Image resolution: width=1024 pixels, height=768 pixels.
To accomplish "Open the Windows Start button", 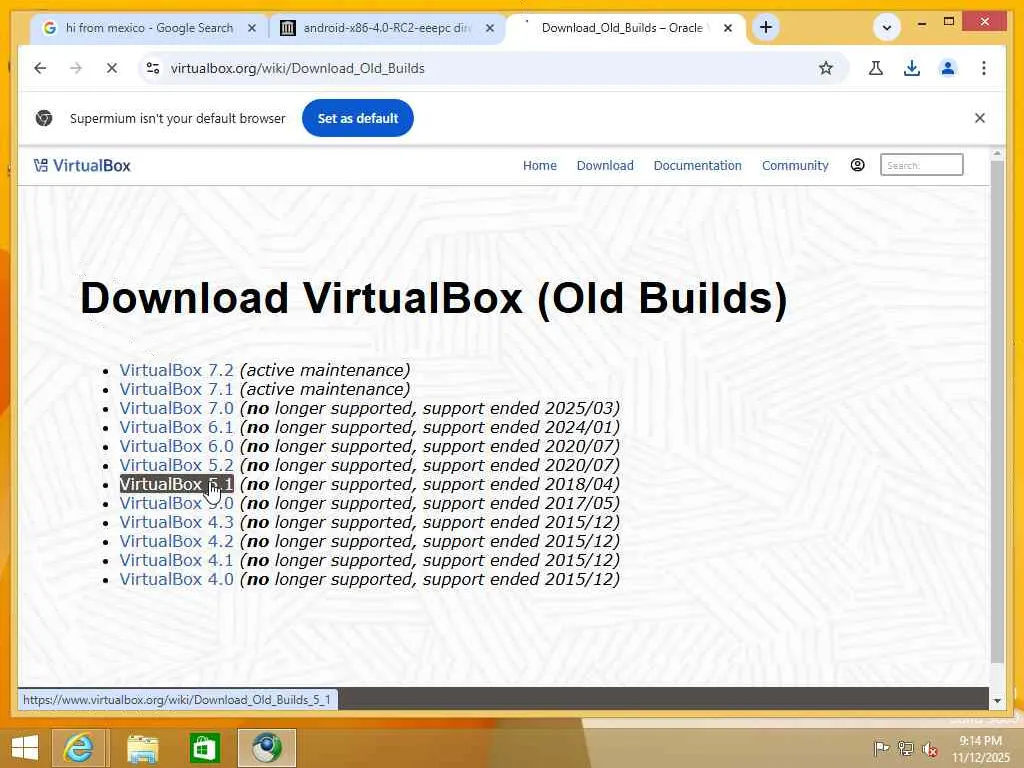I will pyautogui.click(x=25, y=748).
